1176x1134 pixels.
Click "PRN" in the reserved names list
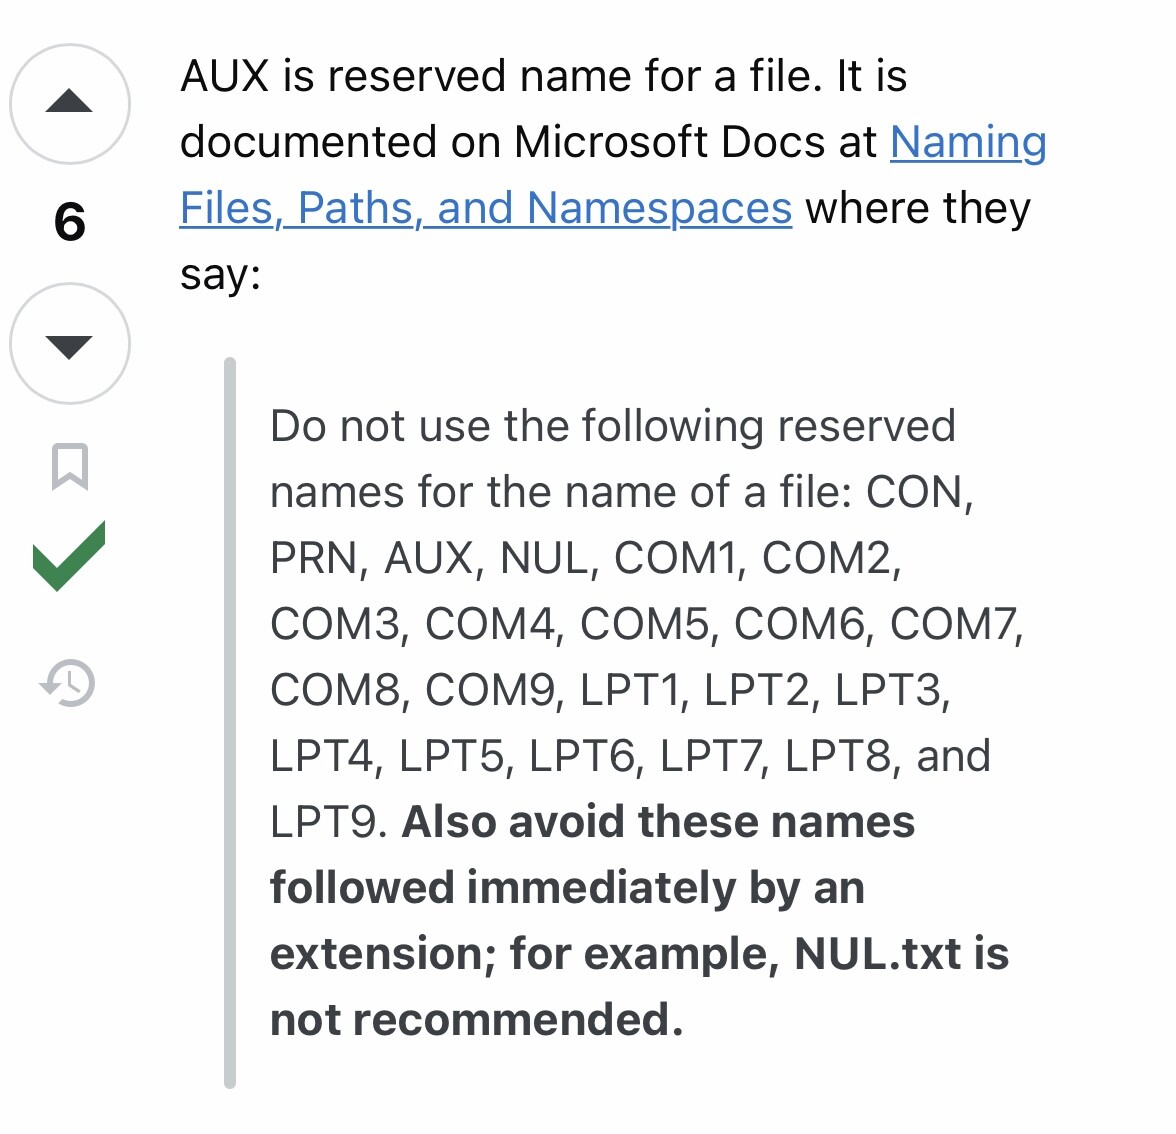pyautogui.click(x=313, y=558)
